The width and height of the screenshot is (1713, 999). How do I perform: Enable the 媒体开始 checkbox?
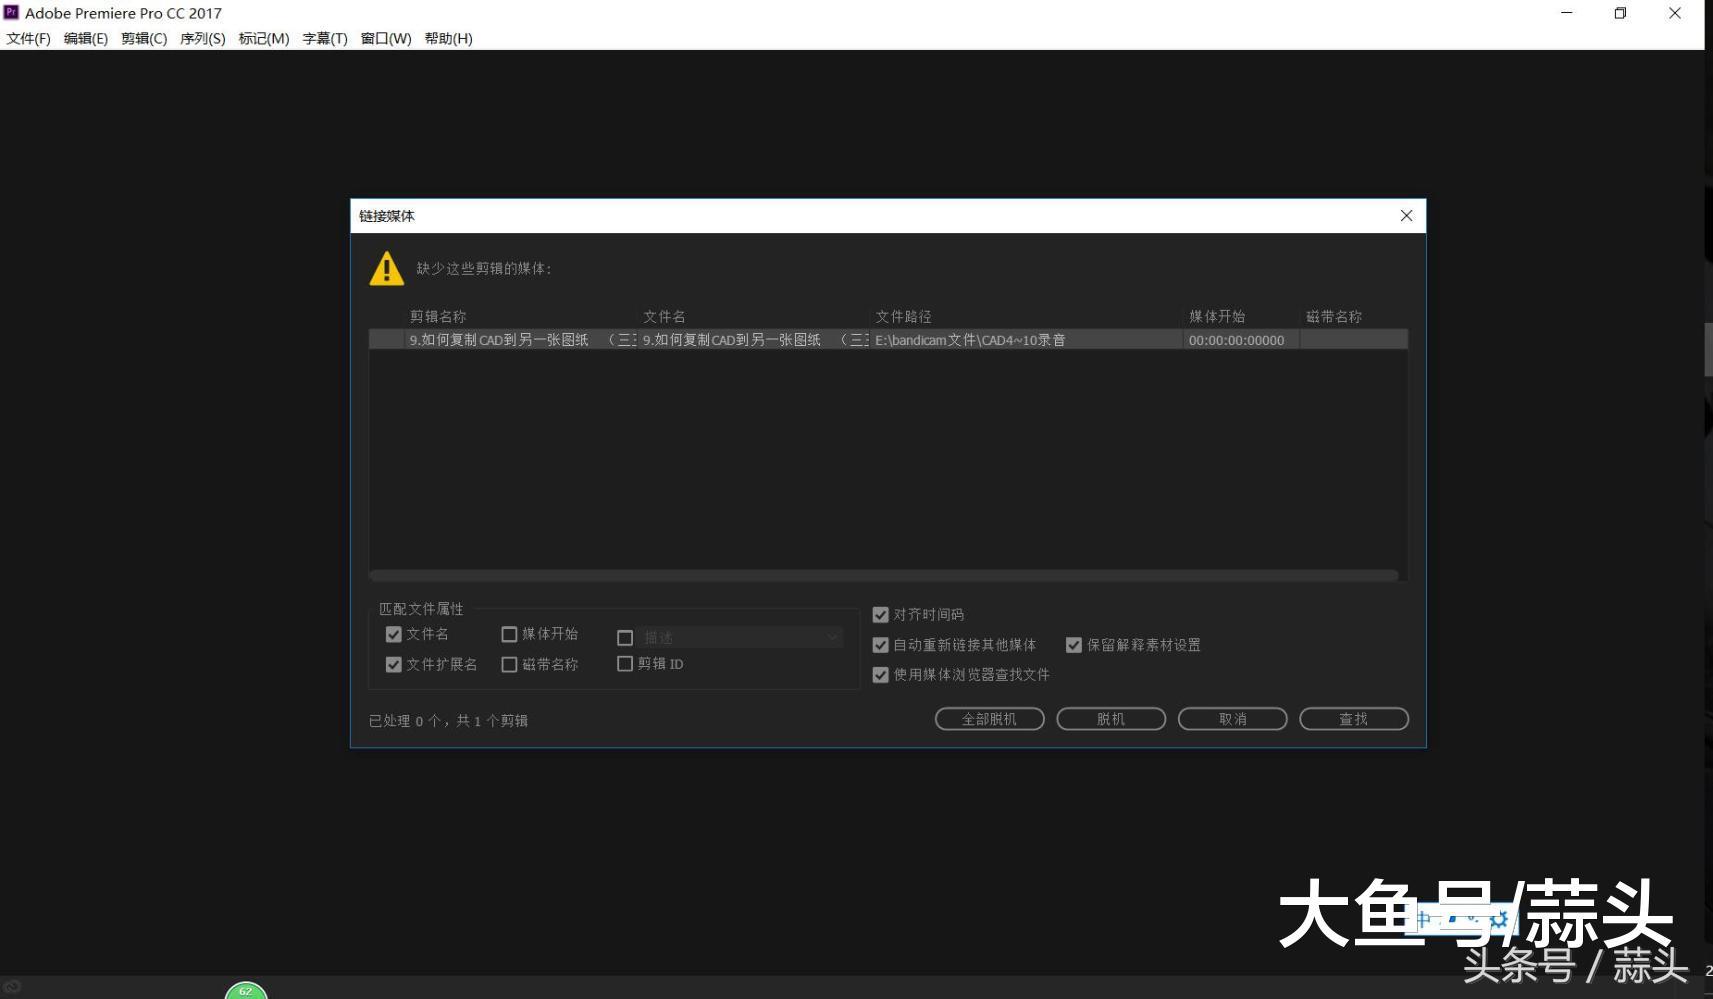click(510, 634)
